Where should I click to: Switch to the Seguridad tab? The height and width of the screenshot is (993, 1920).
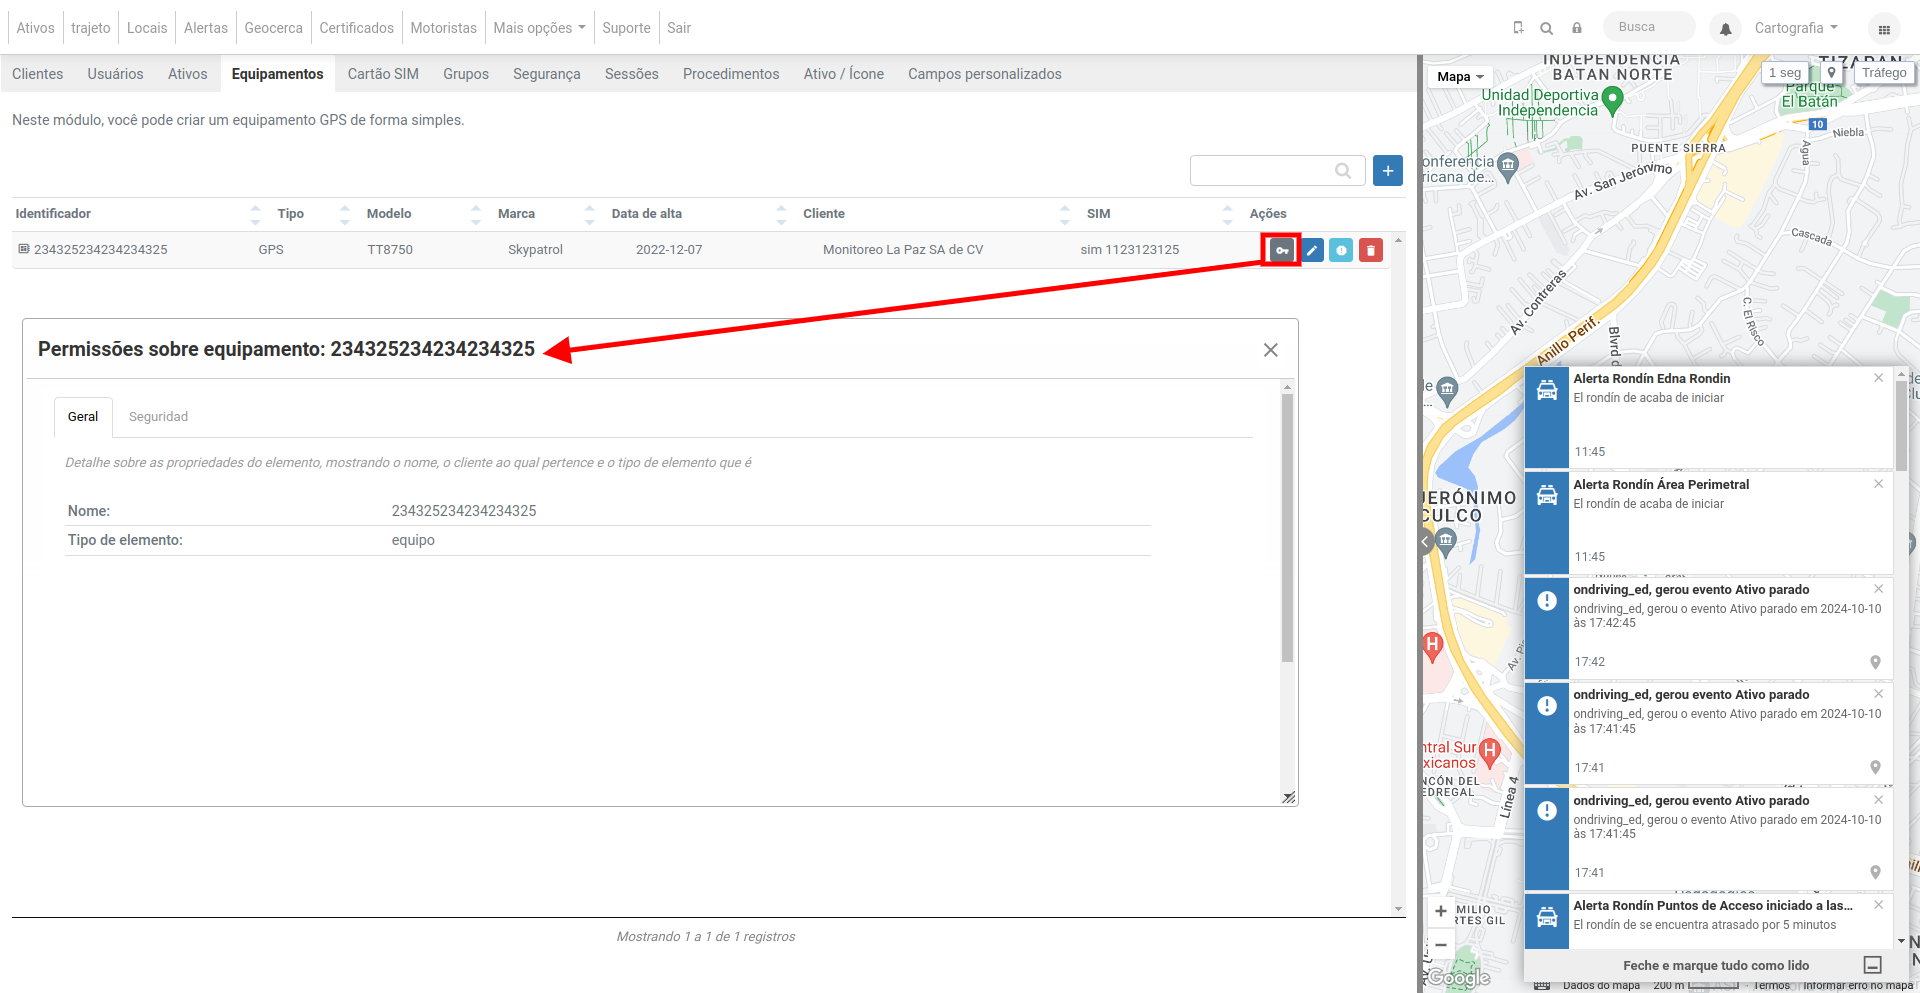tap(158, 417)
